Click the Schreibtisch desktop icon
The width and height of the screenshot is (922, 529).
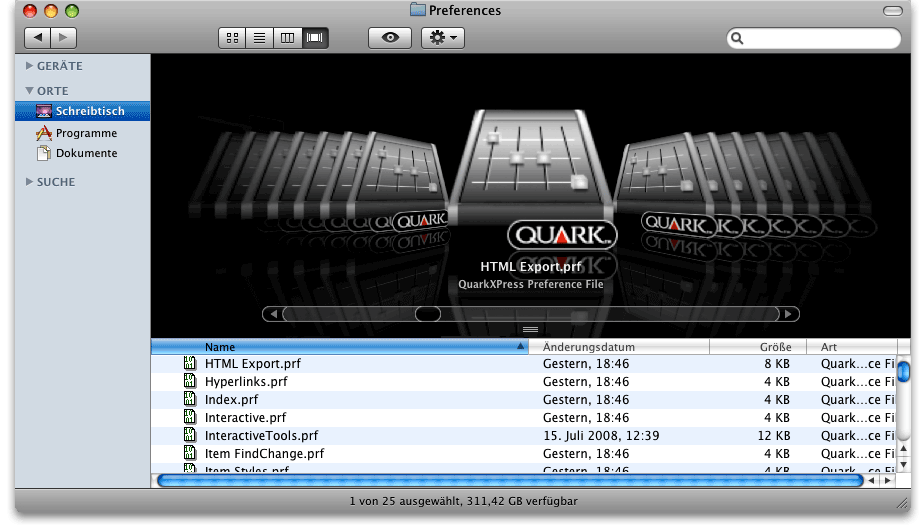pos(44,111)
